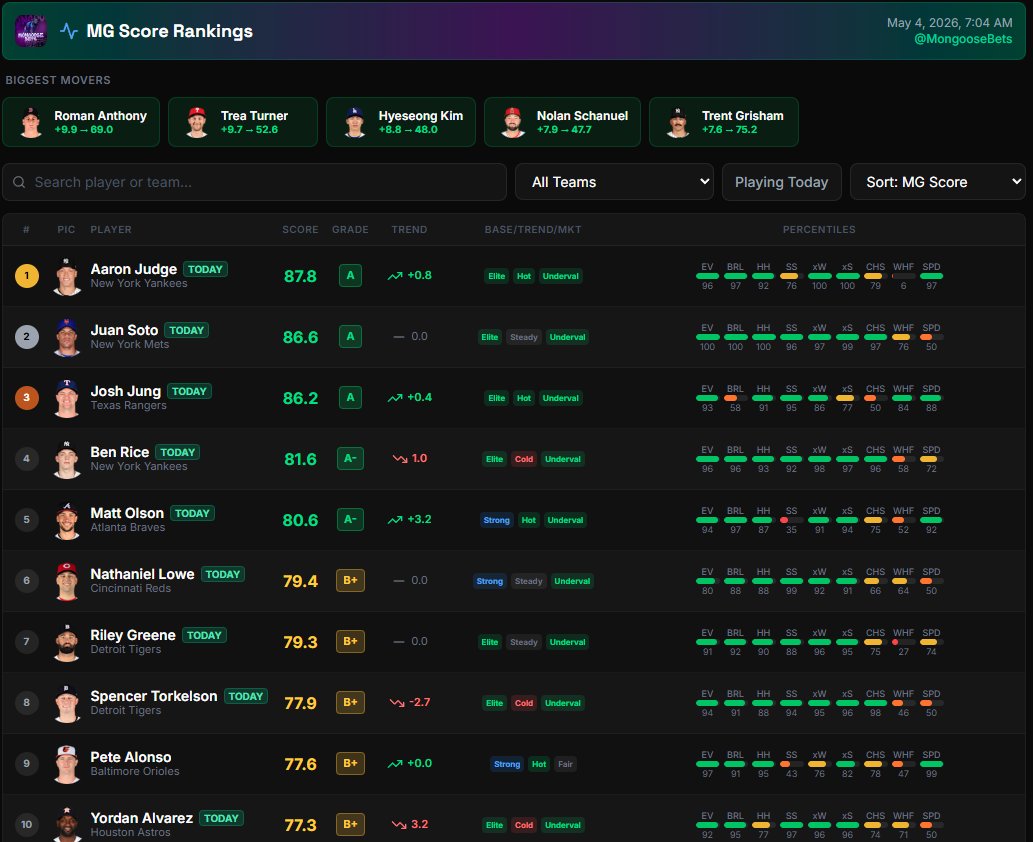This screenshot has height=842, width=1033.
Task: Click Spencer Torkelson's downward trend arrow icon
Action: [397, 702]
